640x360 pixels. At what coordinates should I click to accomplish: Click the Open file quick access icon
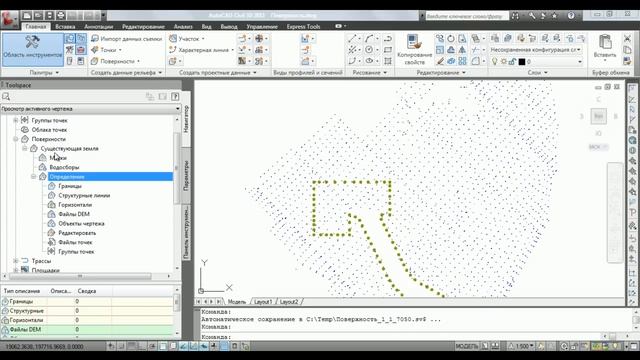coord(38,16)
